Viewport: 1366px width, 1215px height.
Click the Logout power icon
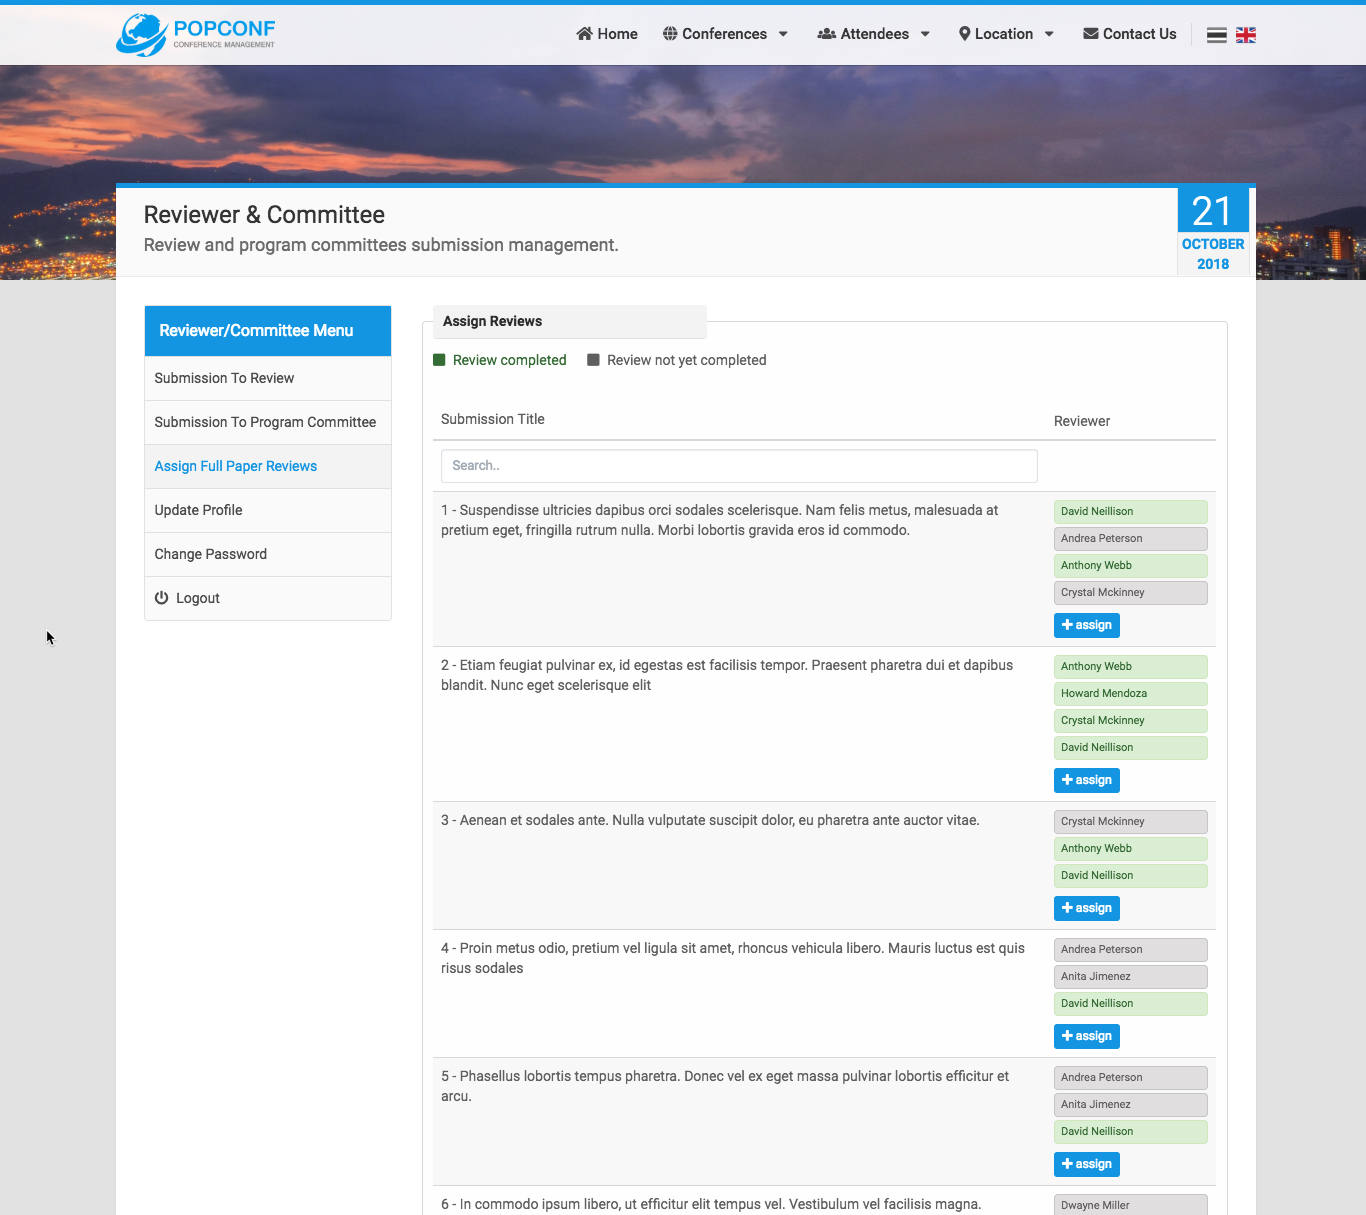point(161,598)
